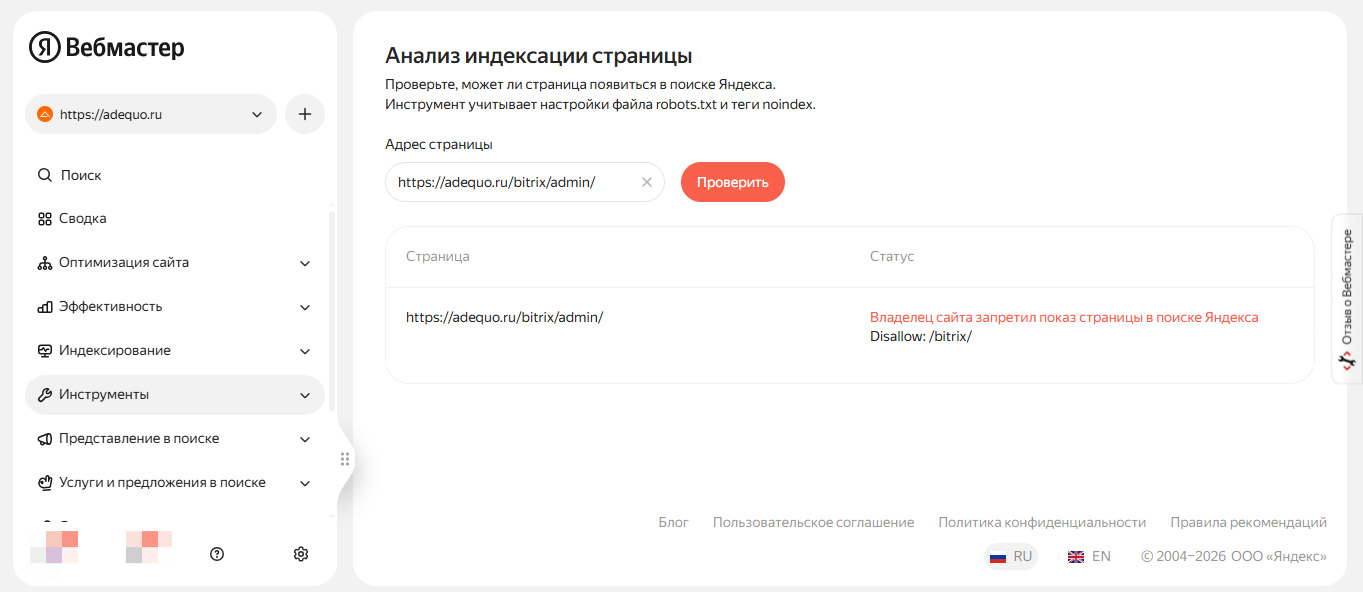Expand Услуги и предложения в поиске chevron
The width and height of the screenshot is (1363, 592).
[x=305, y=483]
